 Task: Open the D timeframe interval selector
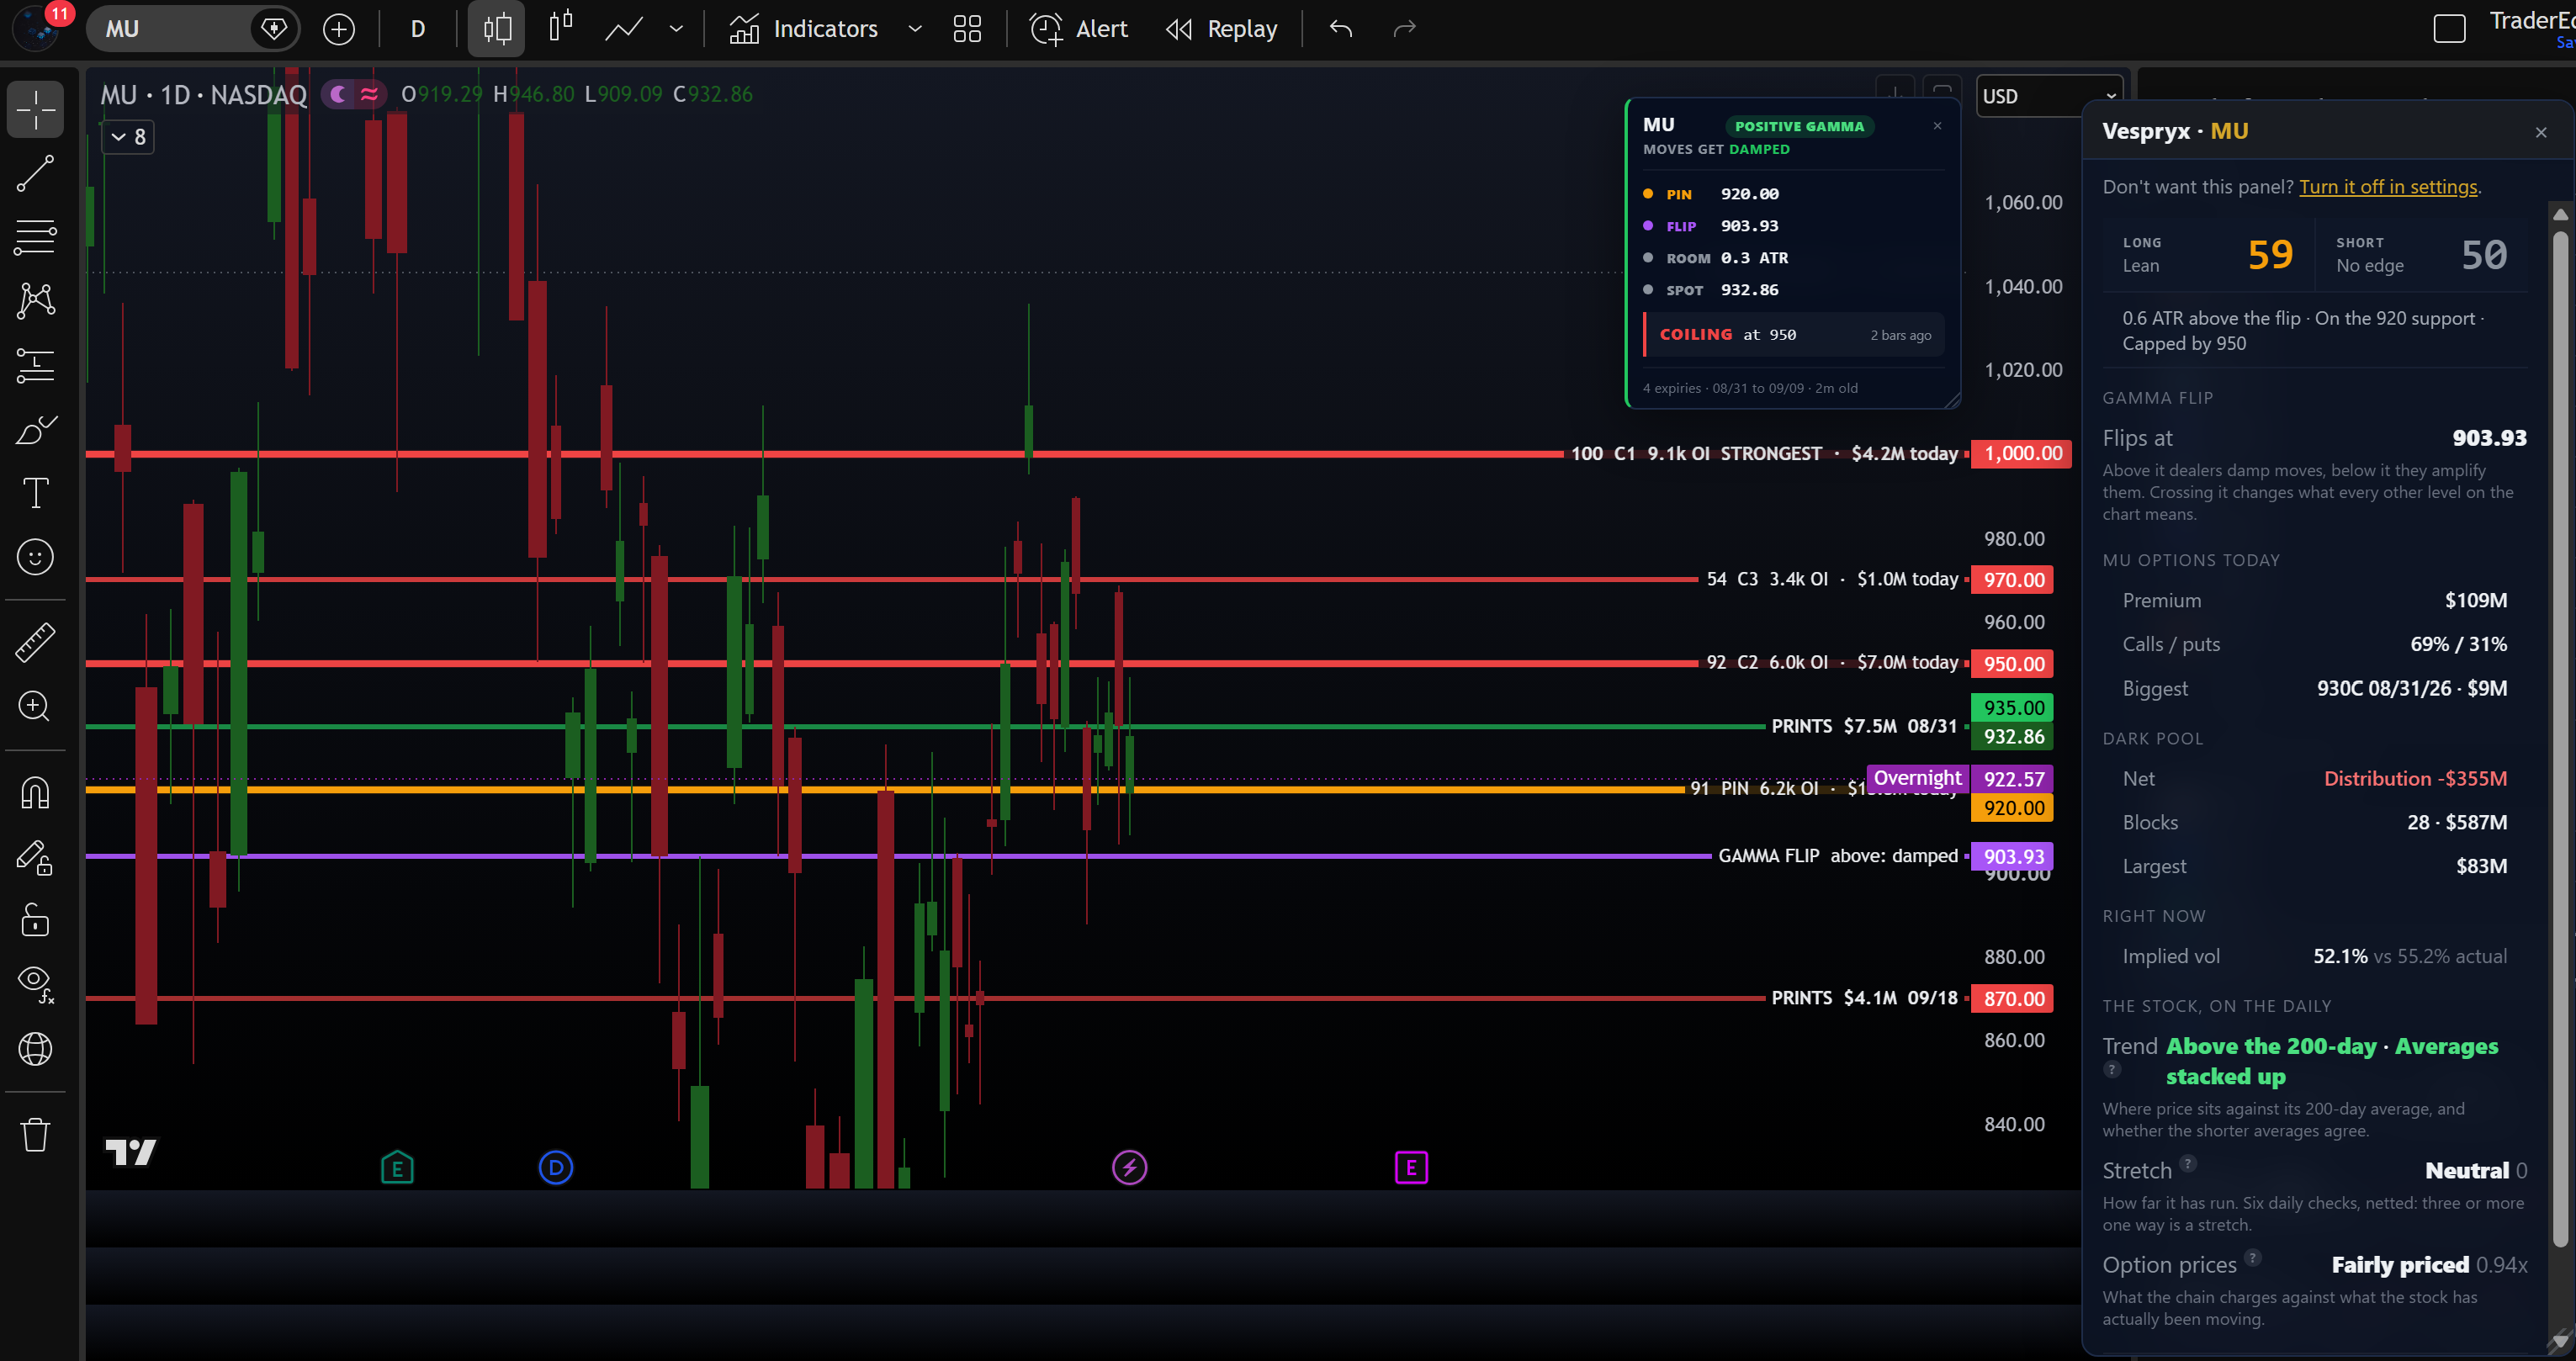(418, 29)
